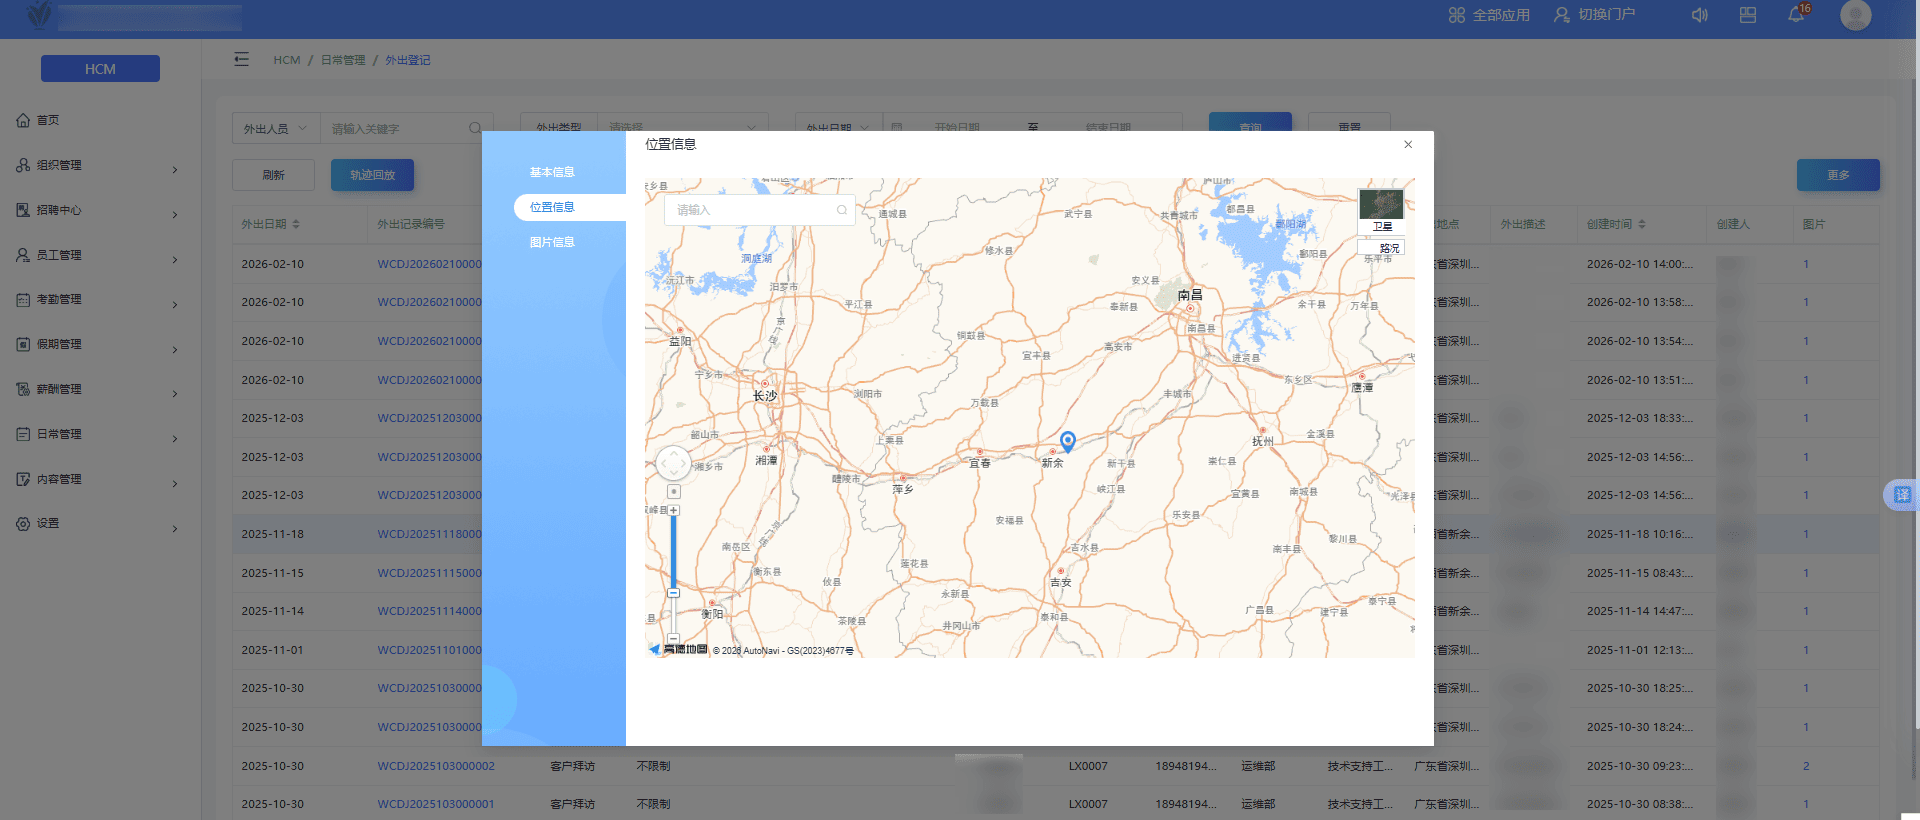This screenshot has width=1920, height=820.
Task: Click the blue location pin near 新余
Action: [x=1068, y=441]
